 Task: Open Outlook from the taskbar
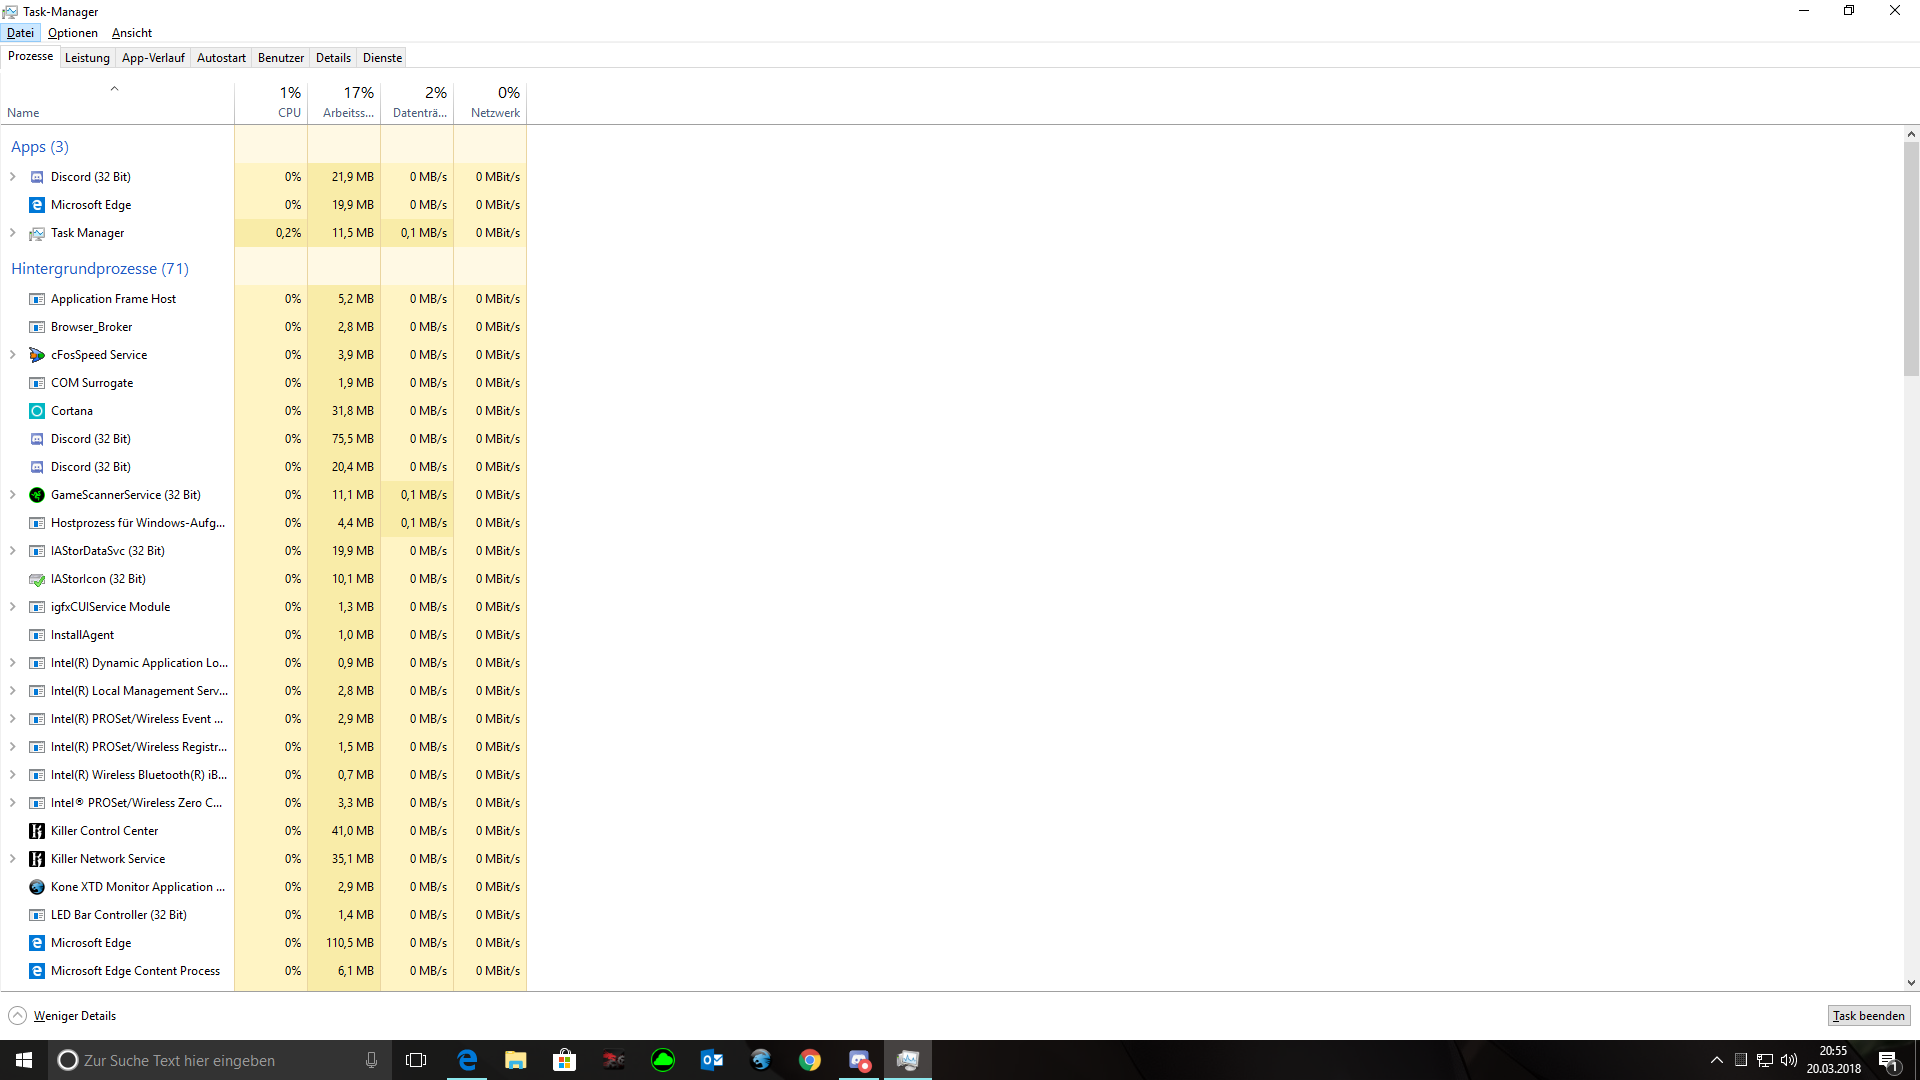click(x=712, y=1060)
